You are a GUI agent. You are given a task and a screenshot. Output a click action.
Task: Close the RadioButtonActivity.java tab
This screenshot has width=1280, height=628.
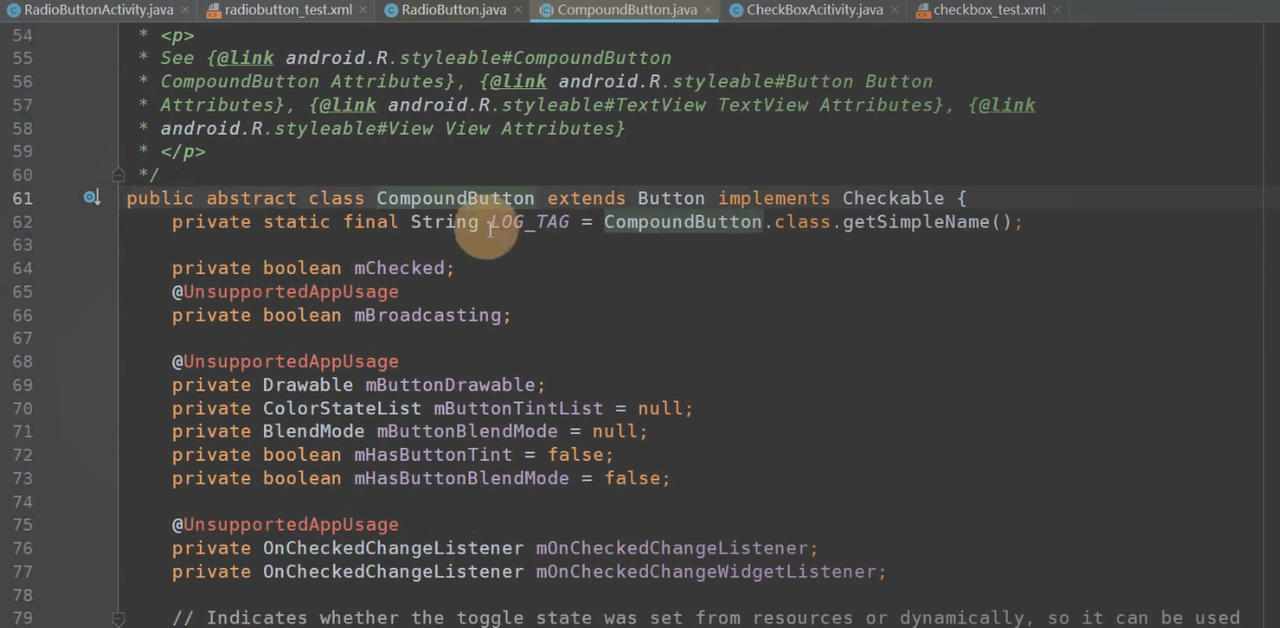click(x=186, y=10)
